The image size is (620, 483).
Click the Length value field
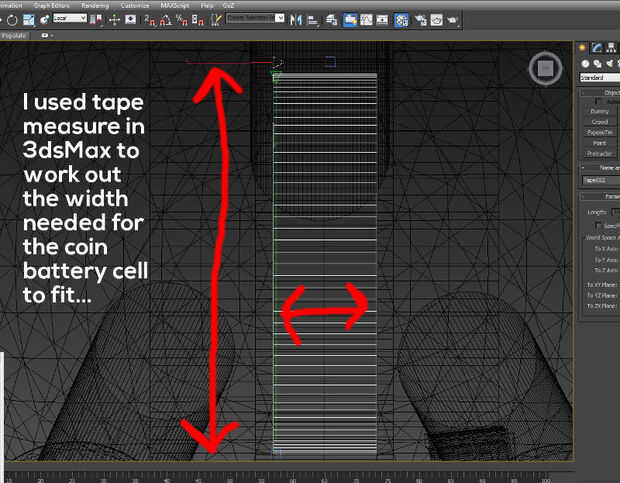(x=616, y=212)
